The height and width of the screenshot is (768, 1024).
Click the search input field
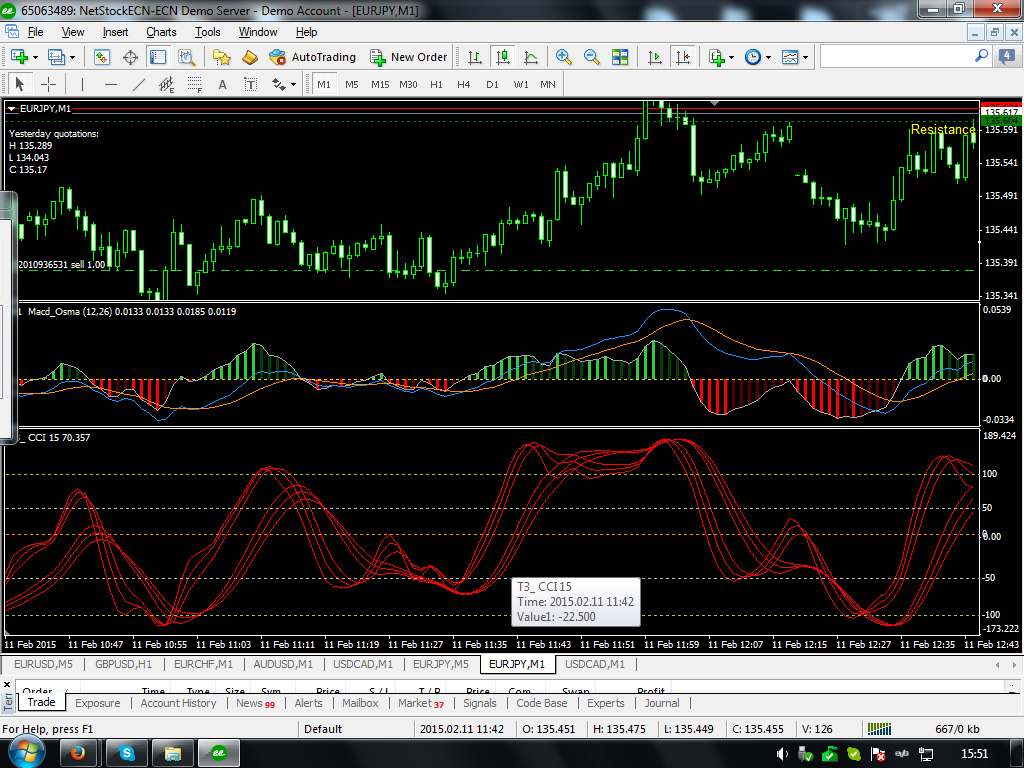tap(896, 57)
